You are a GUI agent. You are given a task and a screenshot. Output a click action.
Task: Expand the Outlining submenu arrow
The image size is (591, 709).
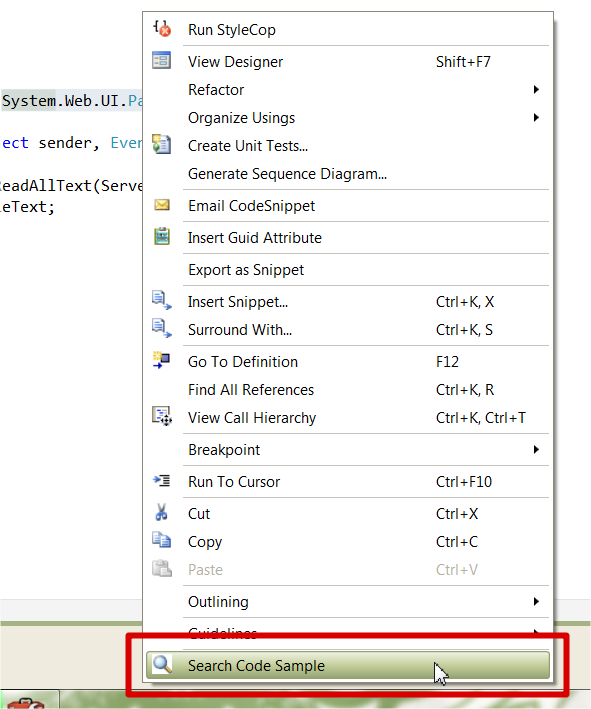click(x=536, y=601)
